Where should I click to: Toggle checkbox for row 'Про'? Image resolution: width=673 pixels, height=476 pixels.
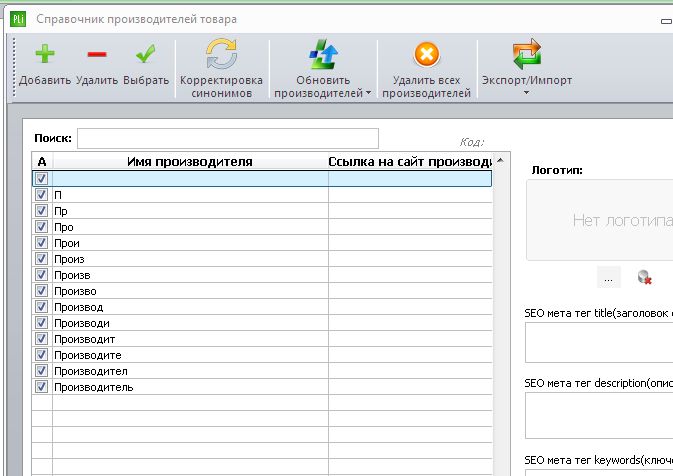(41, 226)
